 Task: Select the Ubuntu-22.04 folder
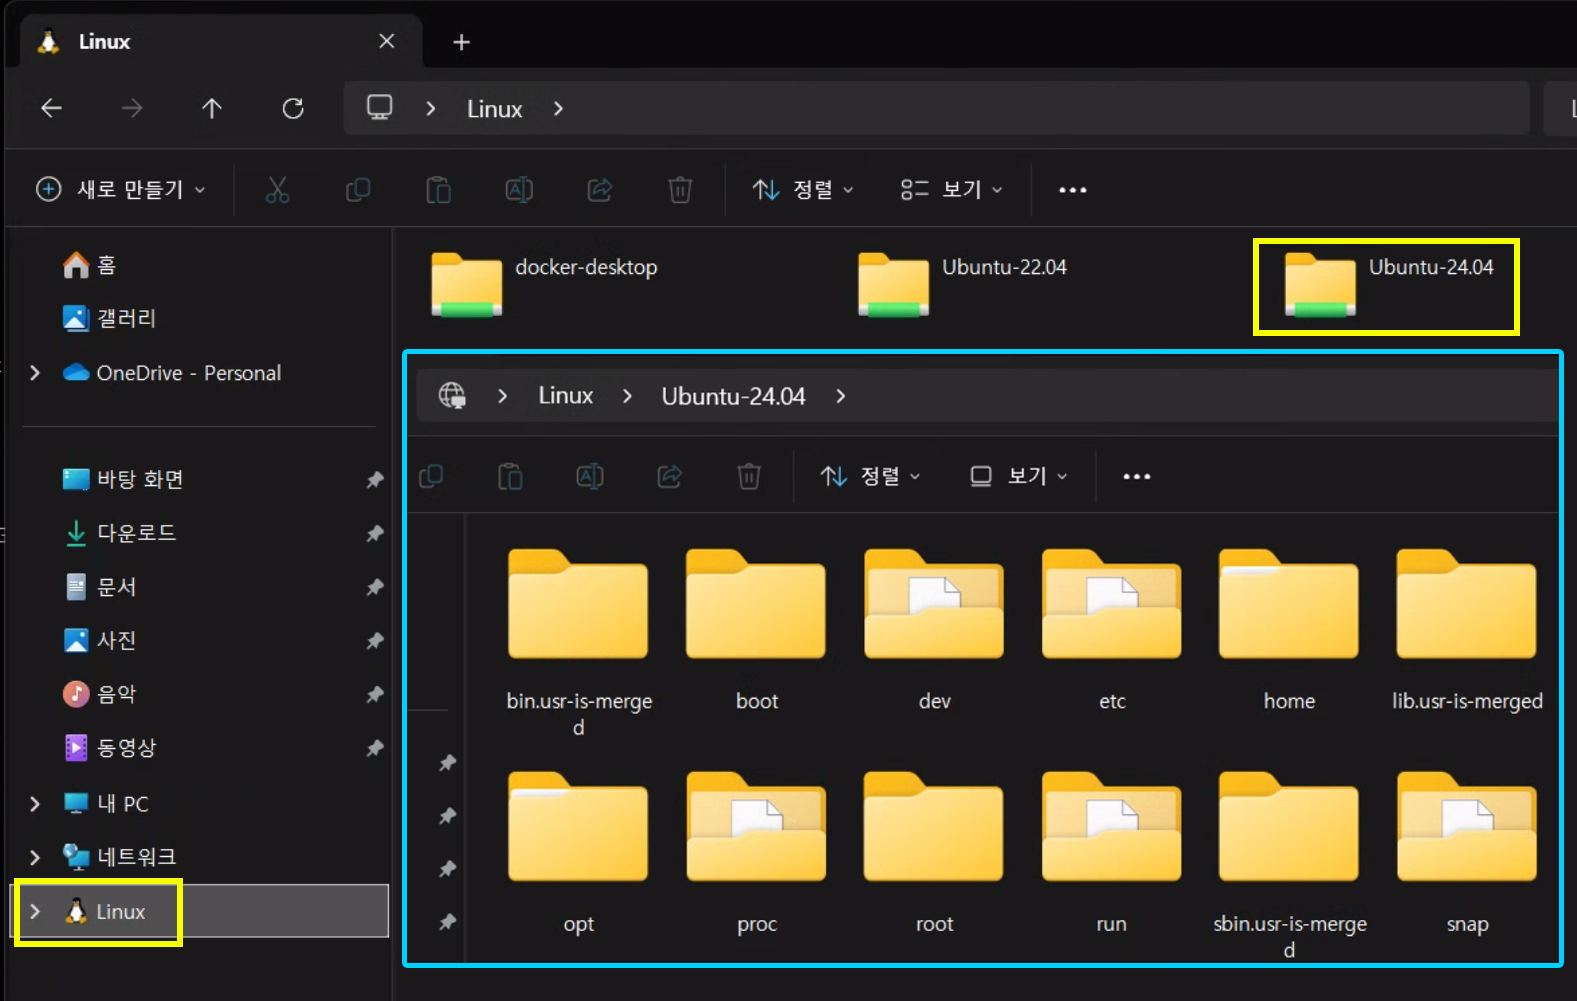pos(963,284)
